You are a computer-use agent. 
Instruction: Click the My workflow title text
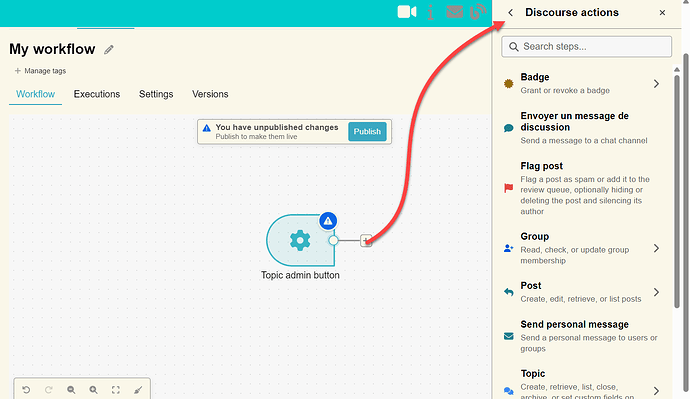52,49
